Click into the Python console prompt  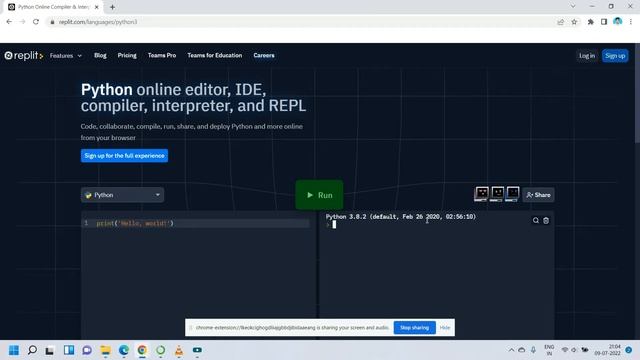(334, 224)
